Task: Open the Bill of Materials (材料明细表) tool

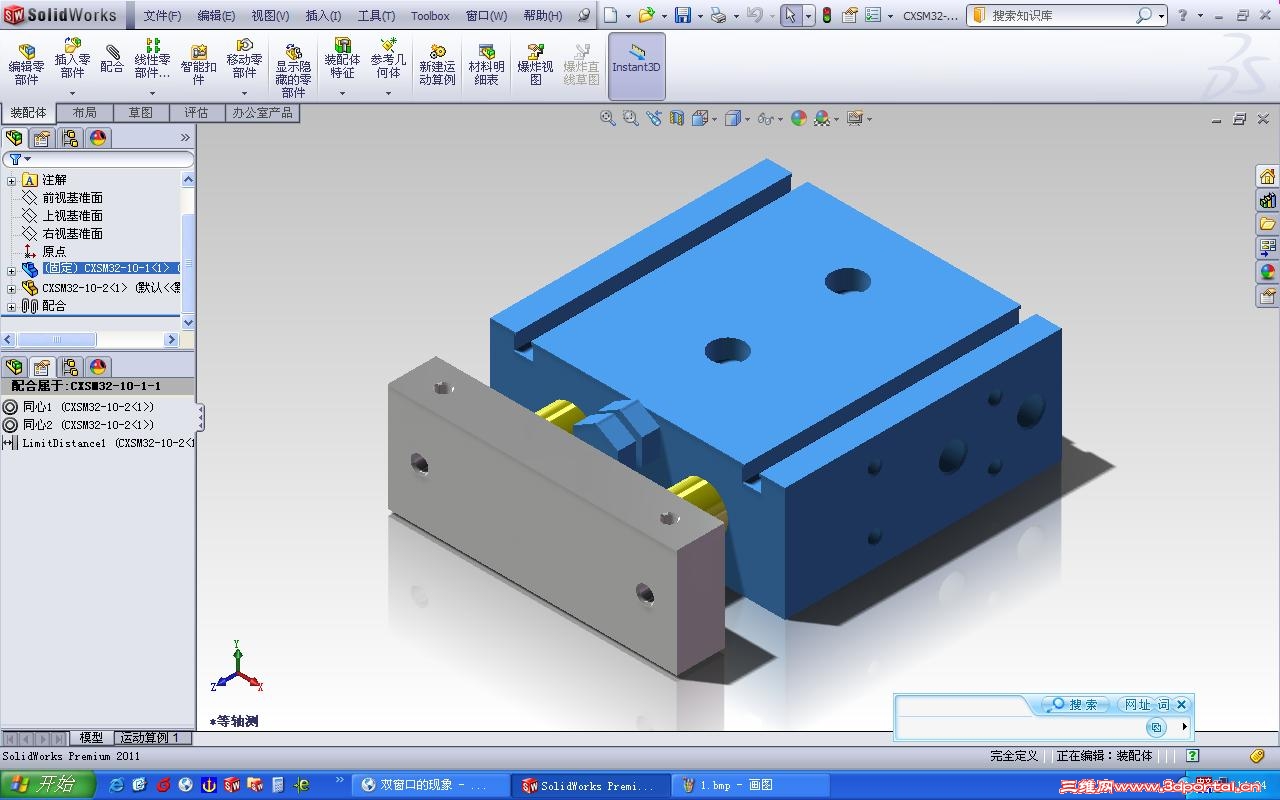Action: click(x=486, y=65)
